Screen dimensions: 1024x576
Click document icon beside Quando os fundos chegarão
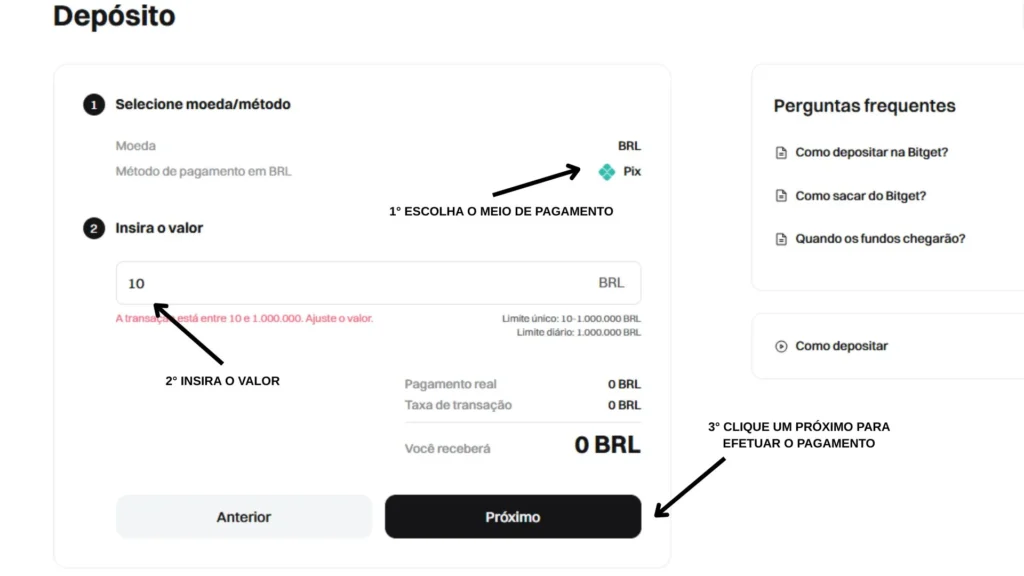[781, 239]
